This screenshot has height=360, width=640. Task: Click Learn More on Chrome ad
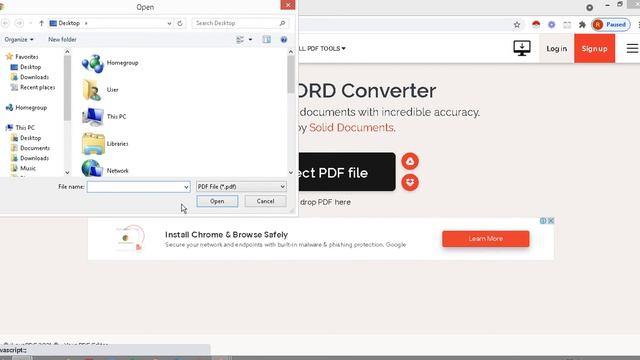click(x=486, y=239)
